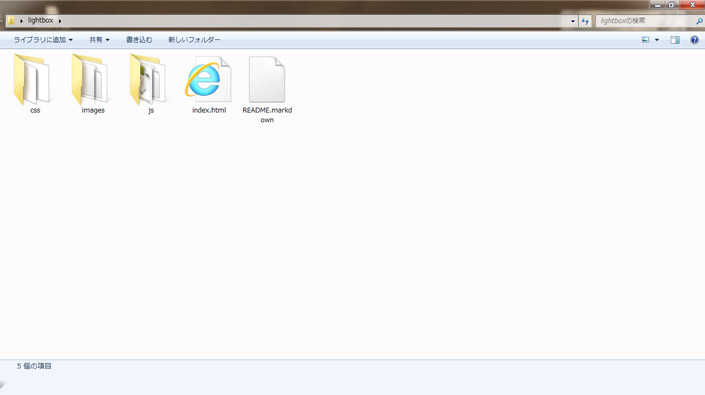Select the lightbox breadcrumb segment

[x=40, y=20]
